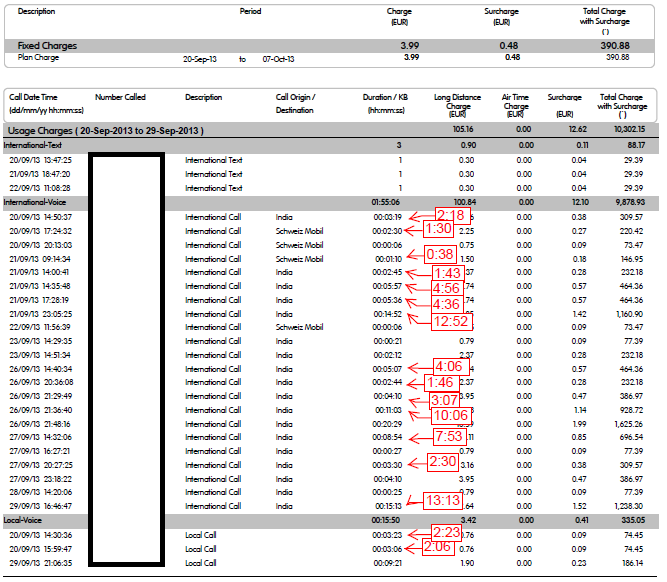This screenshot has height=582, width=667.
Task: Click the call dated "21/09/13 09:14:34"
Action: [x=40, y=259]
